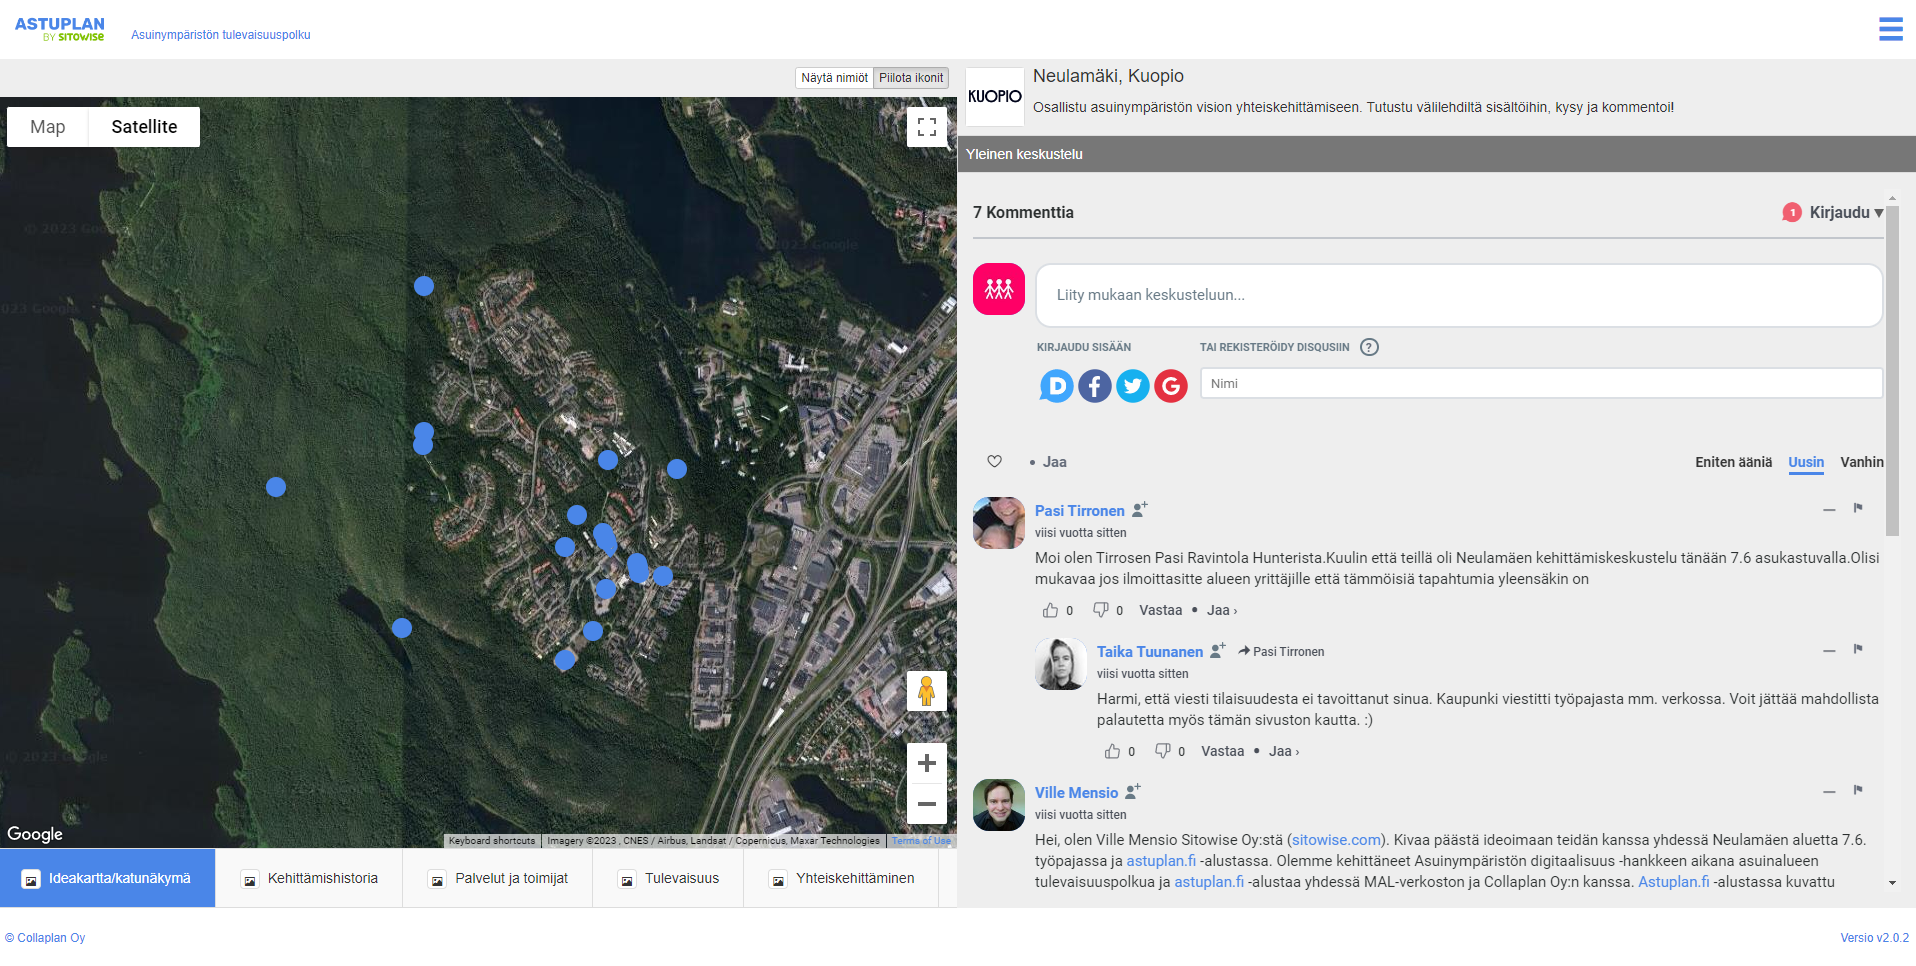Sort comments by Vanhin

click(x=1862, y=462)
